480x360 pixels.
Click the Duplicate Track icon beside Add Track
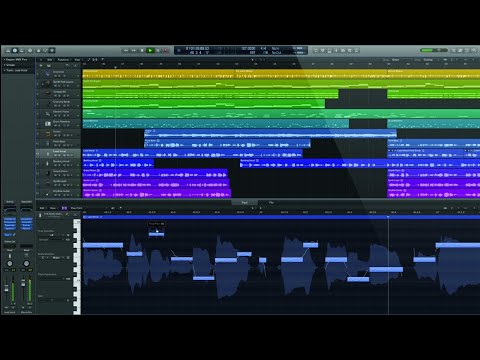point(49,66)
